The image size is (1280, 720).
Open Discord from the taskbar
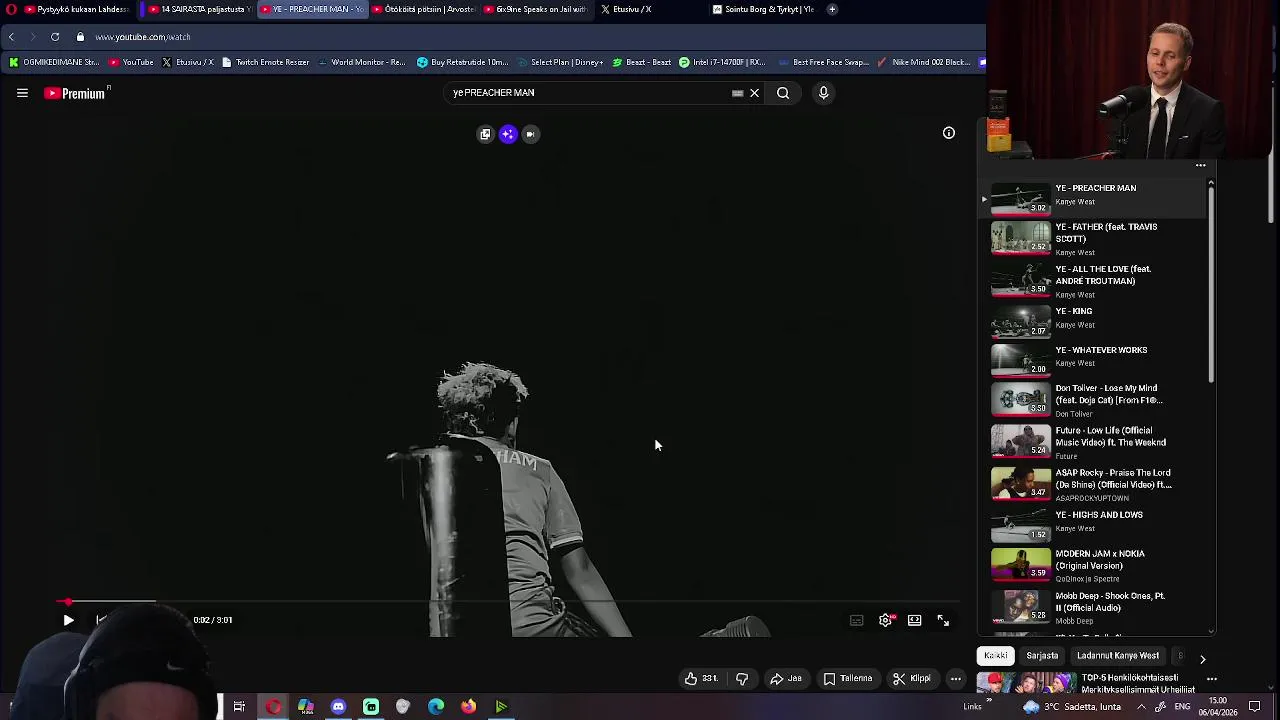[x=338, y=707]
